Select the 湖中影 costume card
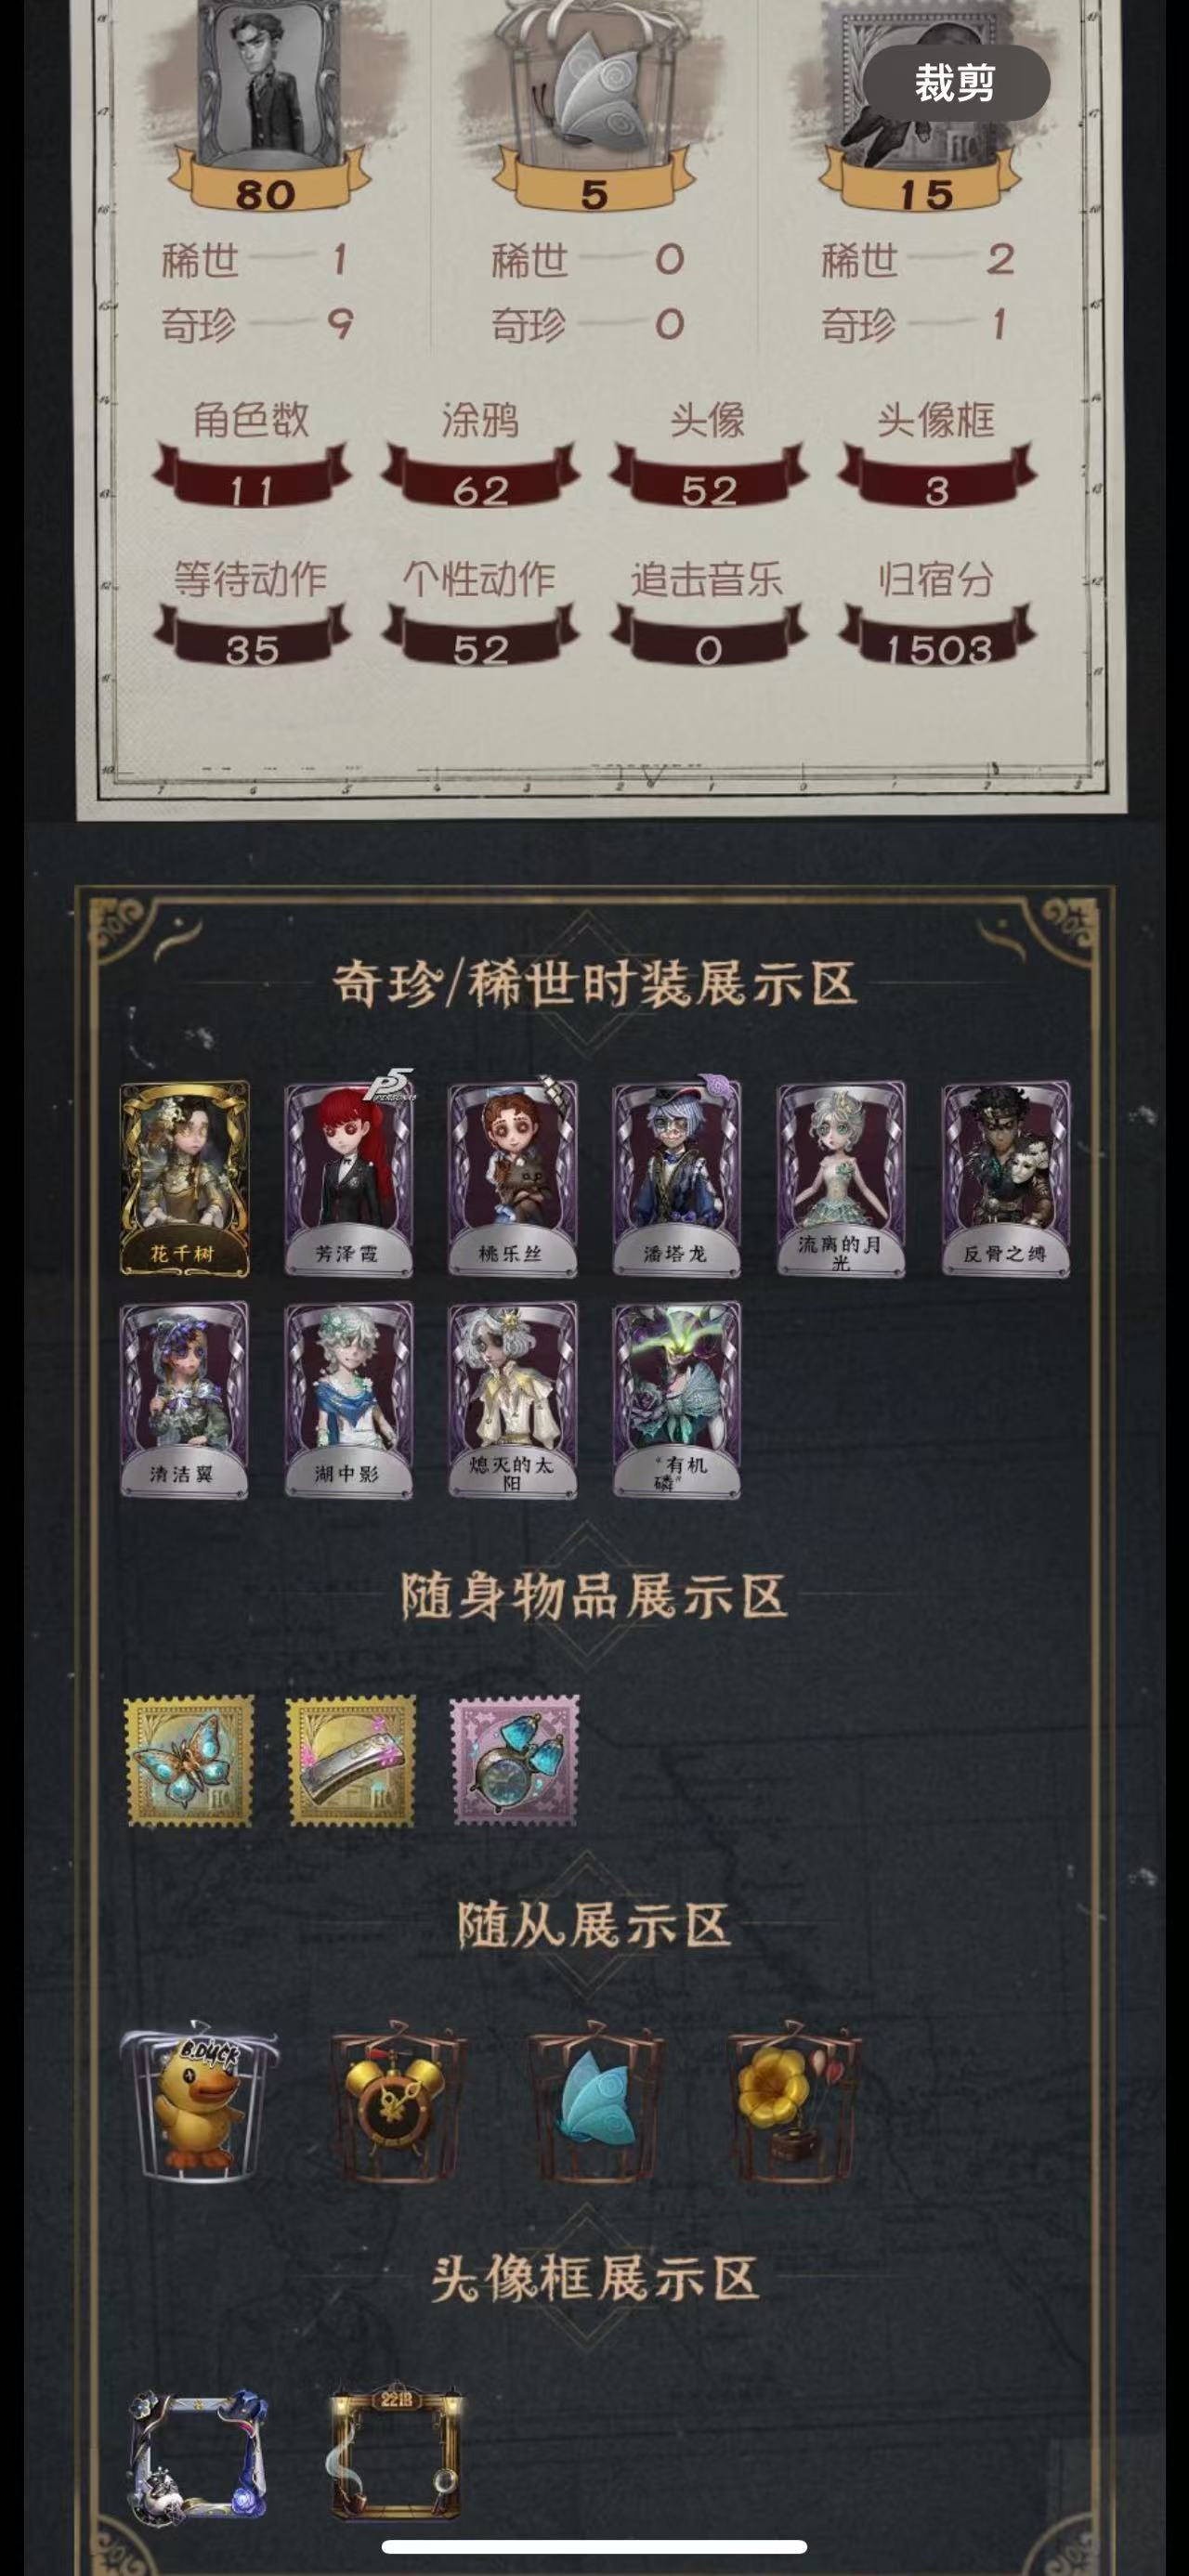The height and width of the screenshot is (2576, 1189). [348, 1399]
